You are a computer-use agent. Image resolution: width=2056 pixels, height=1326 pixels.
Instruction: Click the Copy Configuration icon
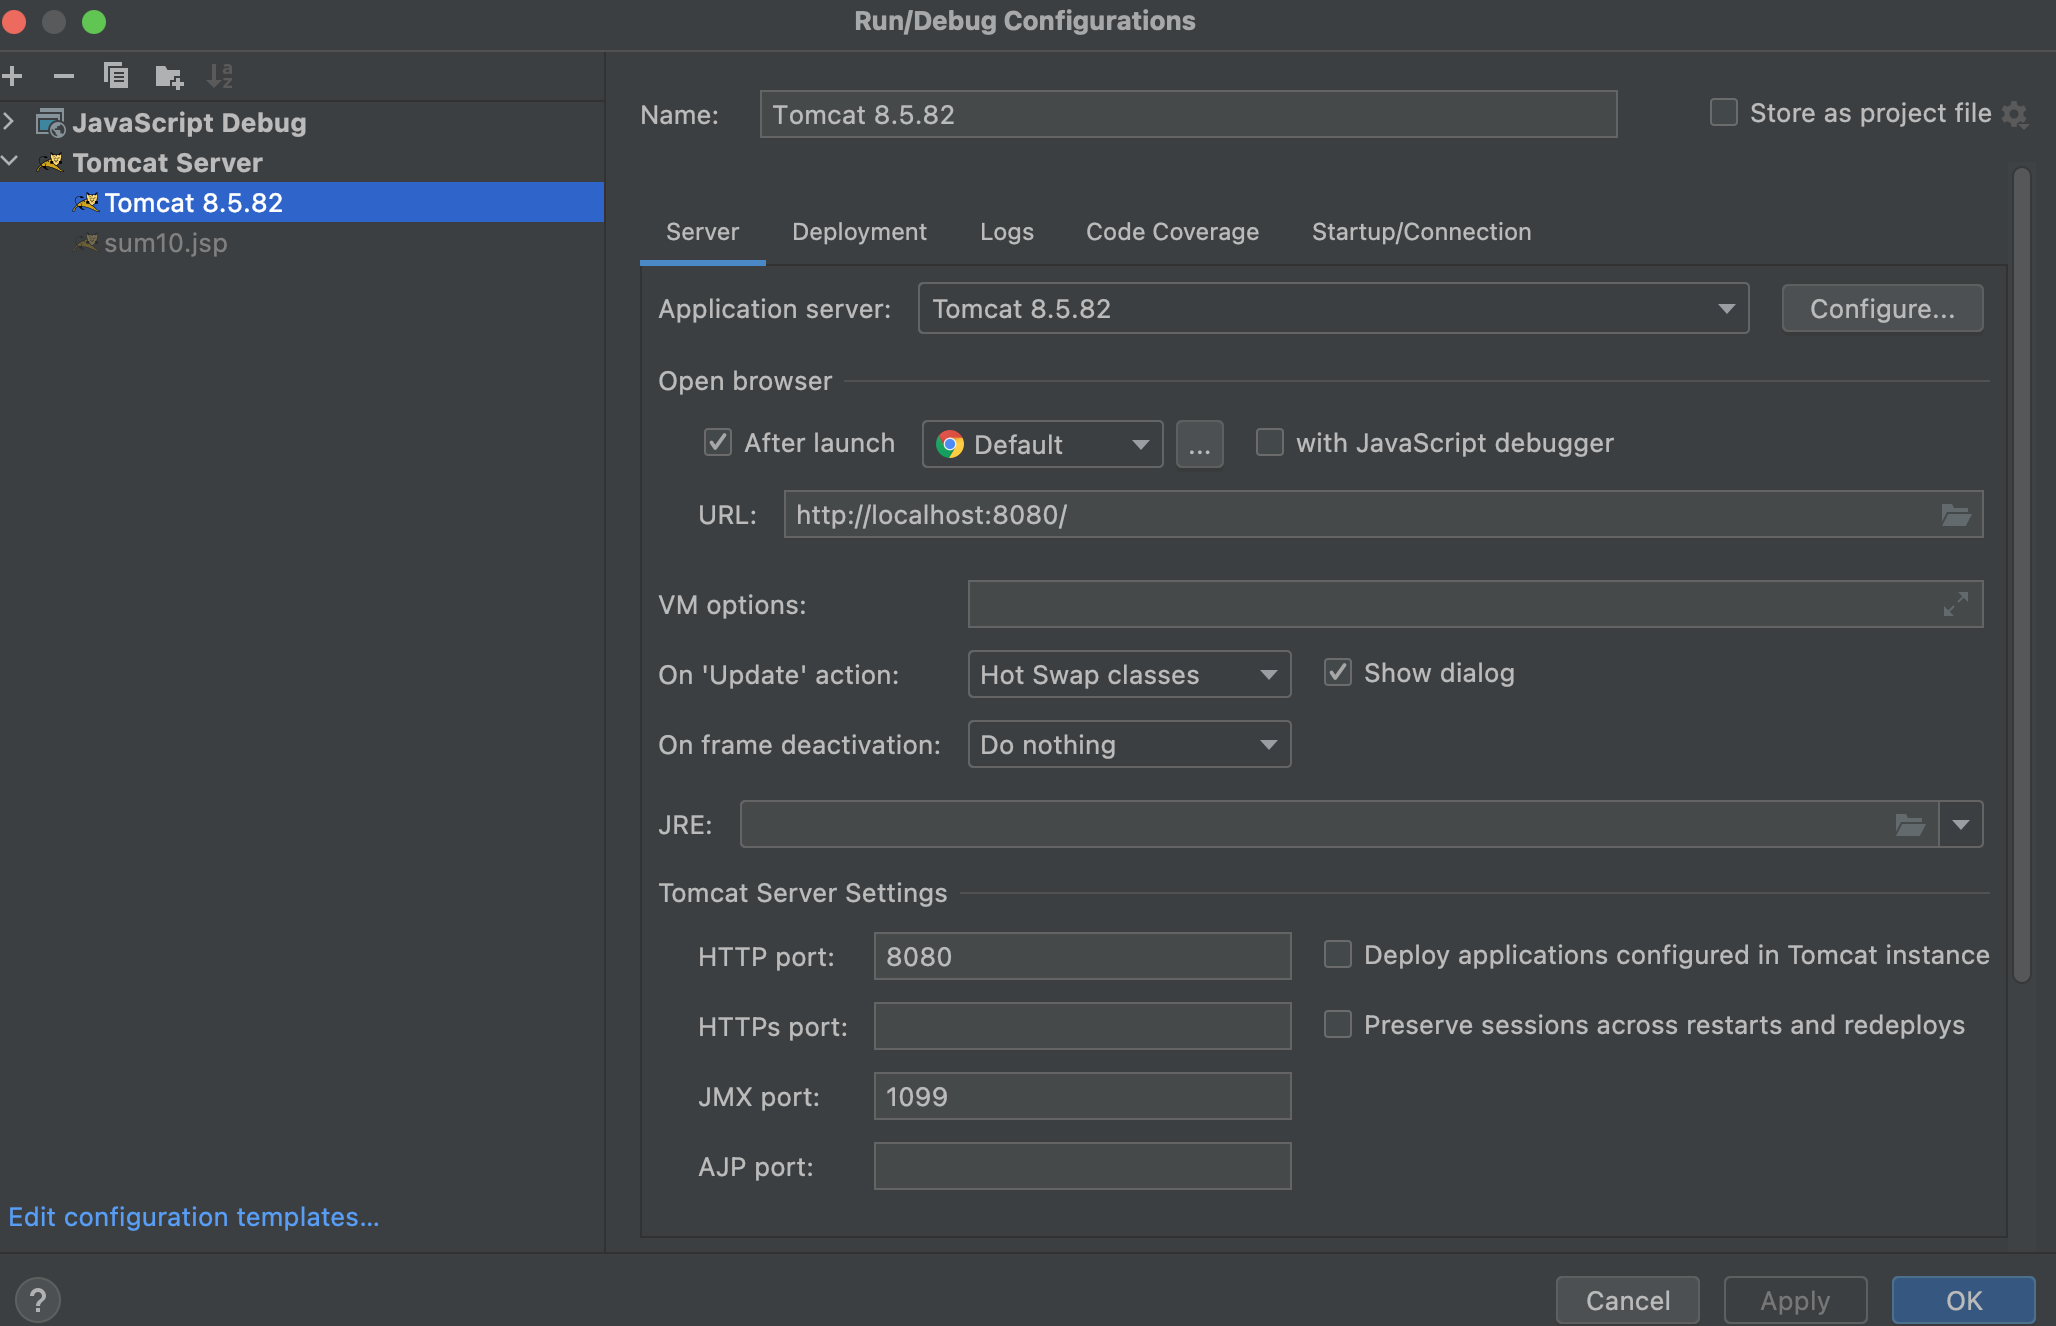pyautogui.click(x=116, y=76)
